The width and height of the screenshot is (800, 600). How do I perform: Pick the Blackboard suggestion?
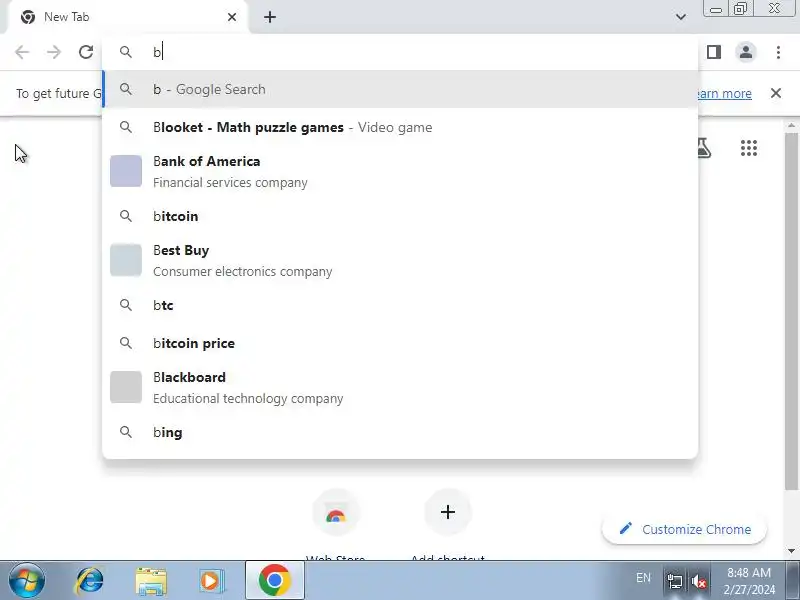click(x=401, y=387)
